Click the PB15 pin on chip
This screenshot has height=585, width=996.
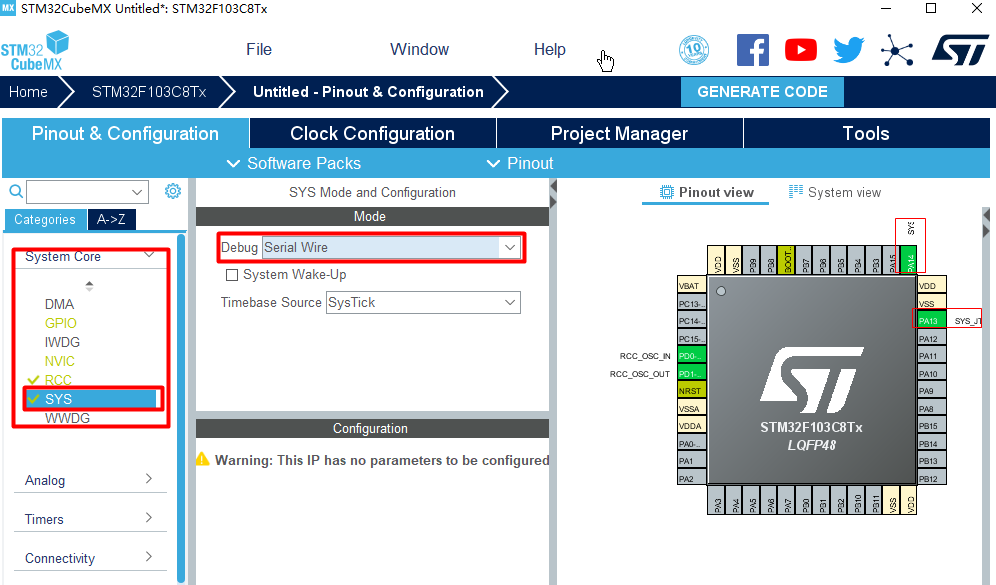coord(931,426)
